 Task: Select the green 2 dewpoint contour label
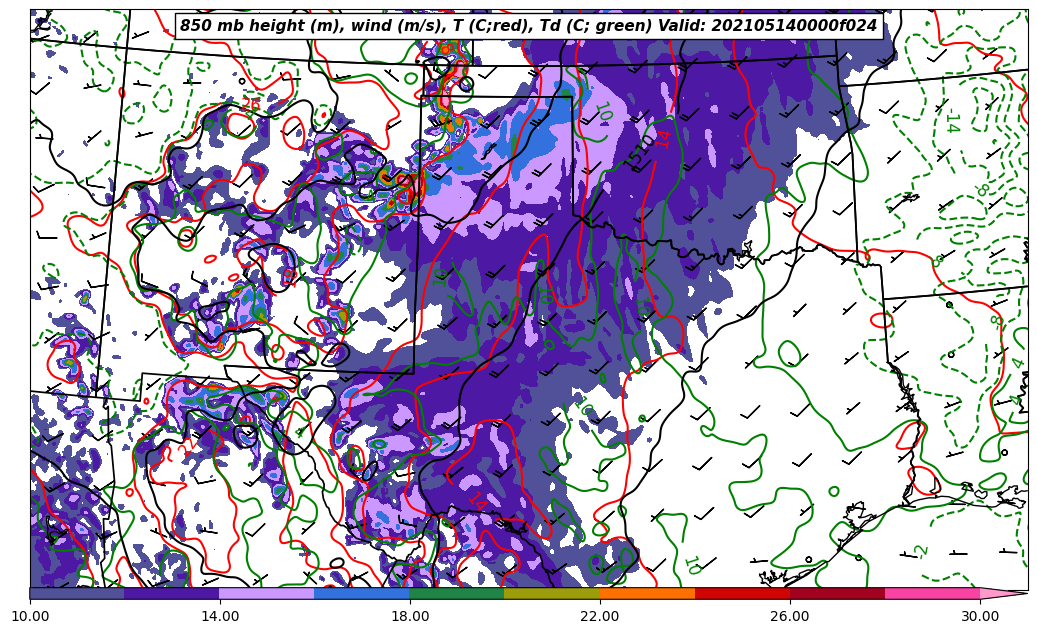[x=921, y=551]
